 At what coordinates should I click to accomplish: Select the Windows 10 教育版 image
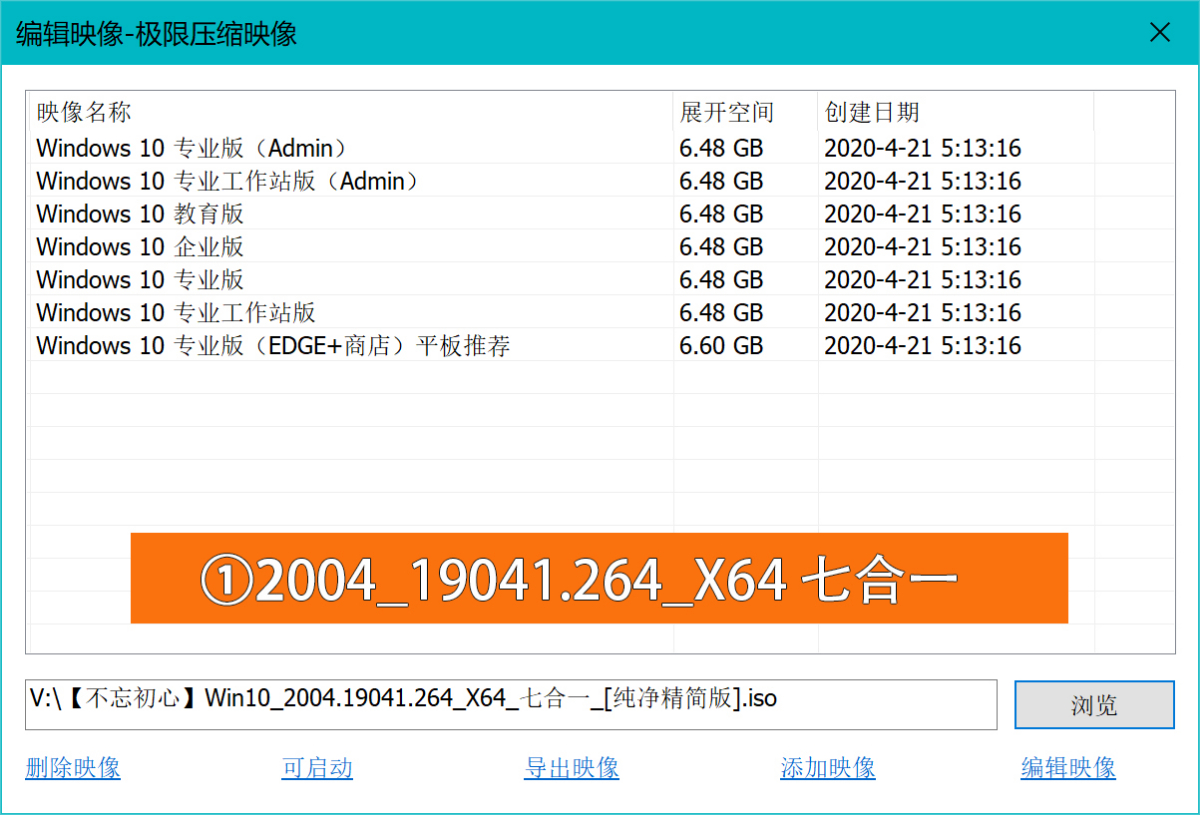click(140, 215)
